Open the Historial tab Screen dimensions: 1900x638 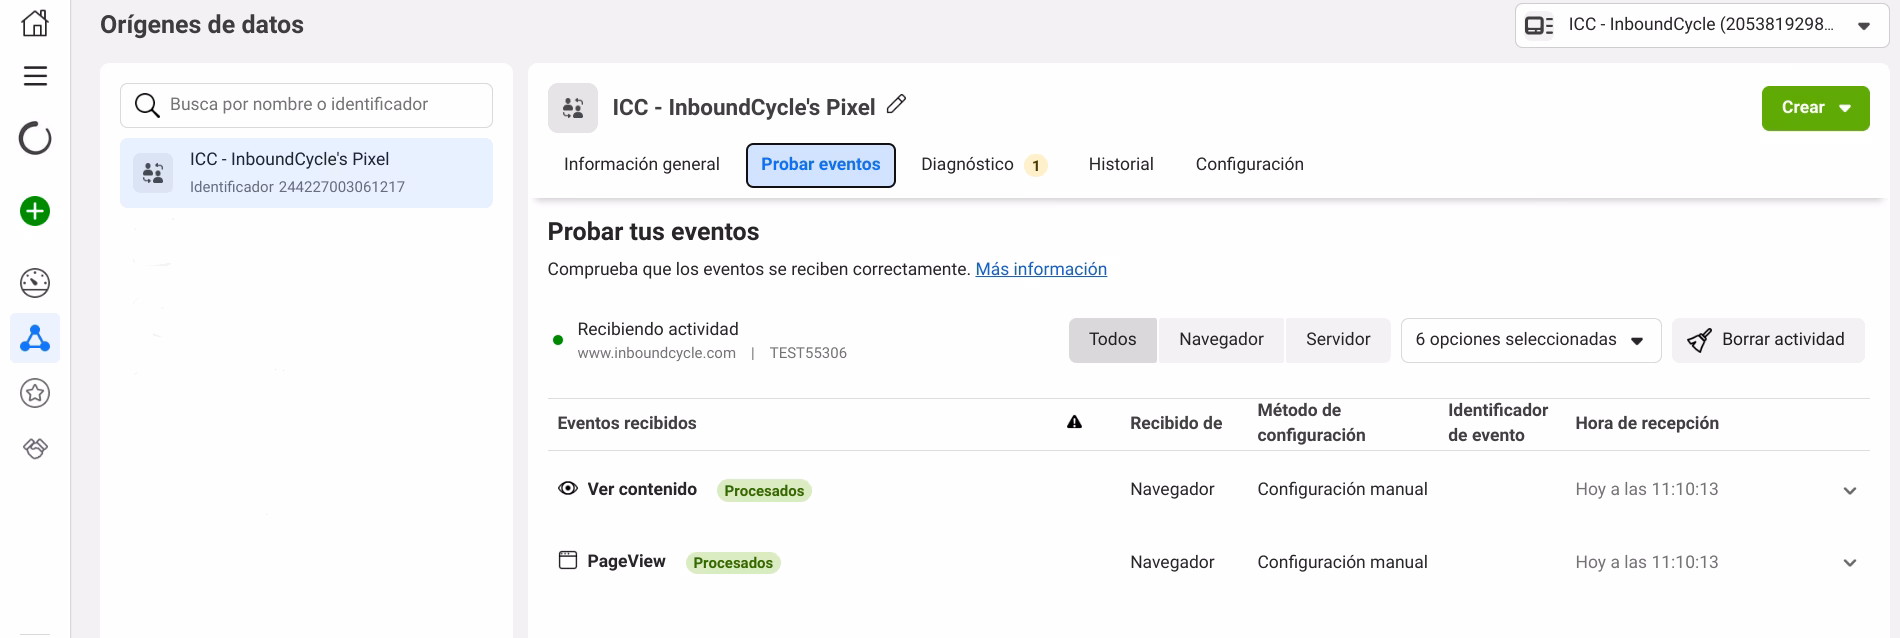(1121, 164)
